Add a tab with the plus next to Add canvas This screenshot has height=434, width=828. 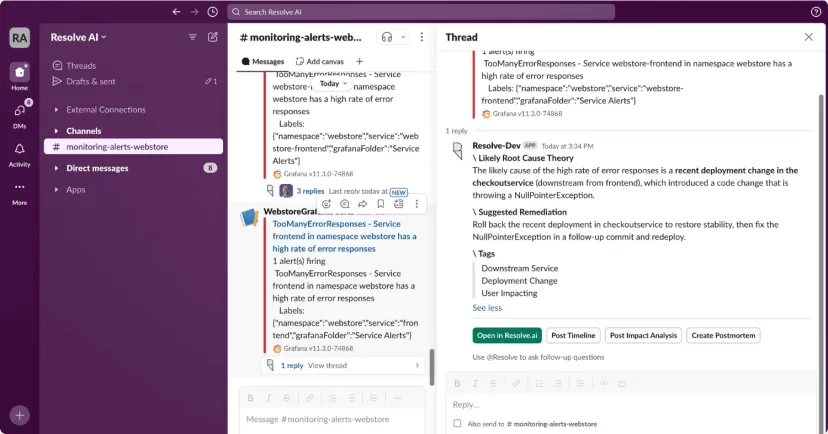pos(359,61)
